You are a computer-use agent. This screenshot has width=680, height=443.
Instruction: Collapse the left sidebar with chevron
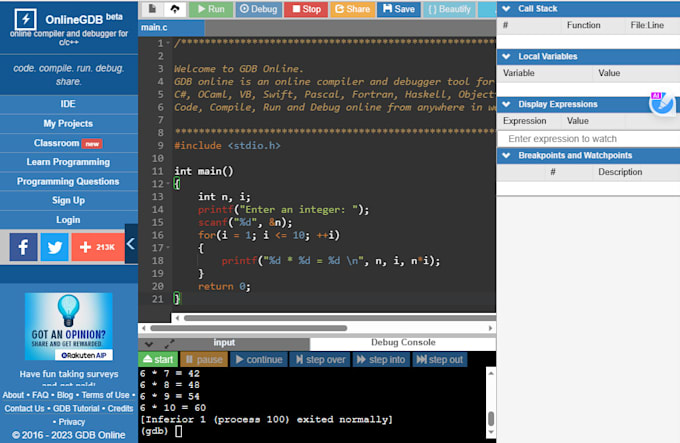tap(130, 244)
